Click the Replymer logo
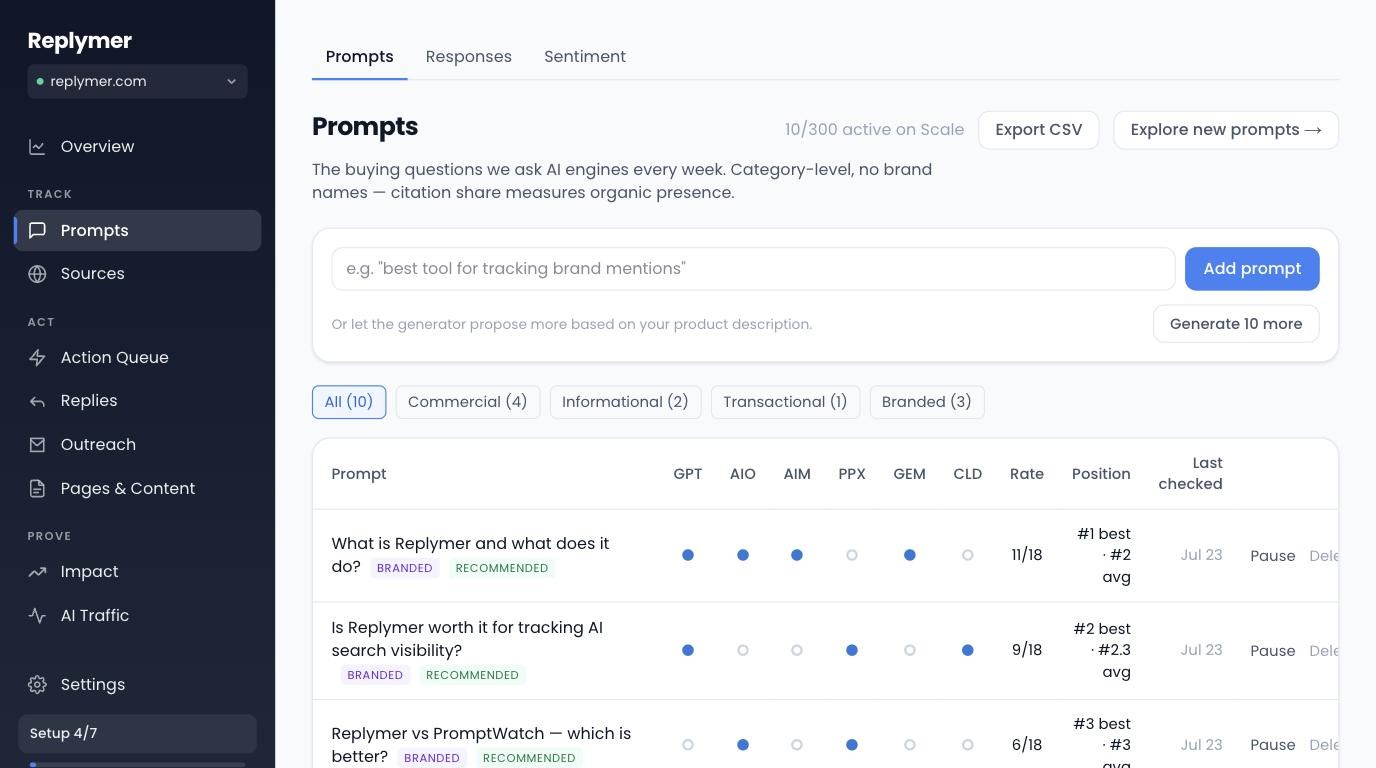Screen dimensions: 1376x768 (x=80, y=41)
